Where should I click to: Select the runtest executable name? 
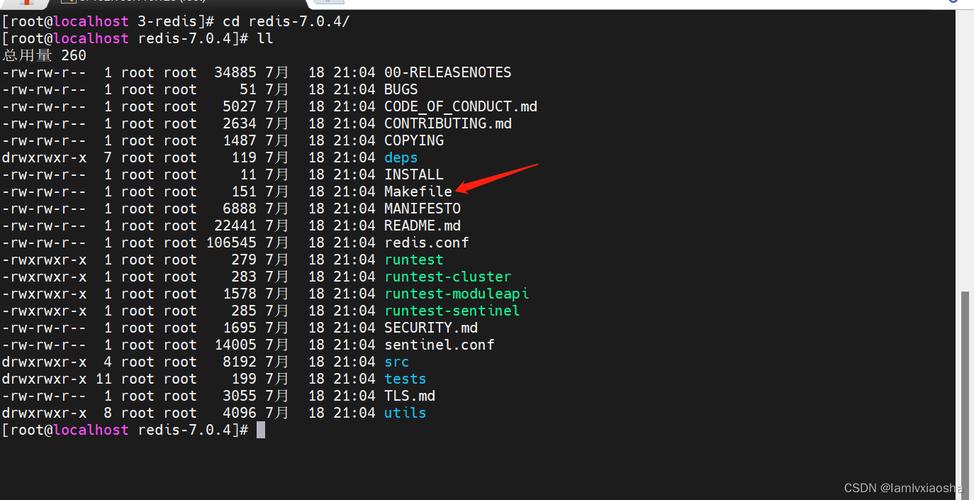(414, 260)
